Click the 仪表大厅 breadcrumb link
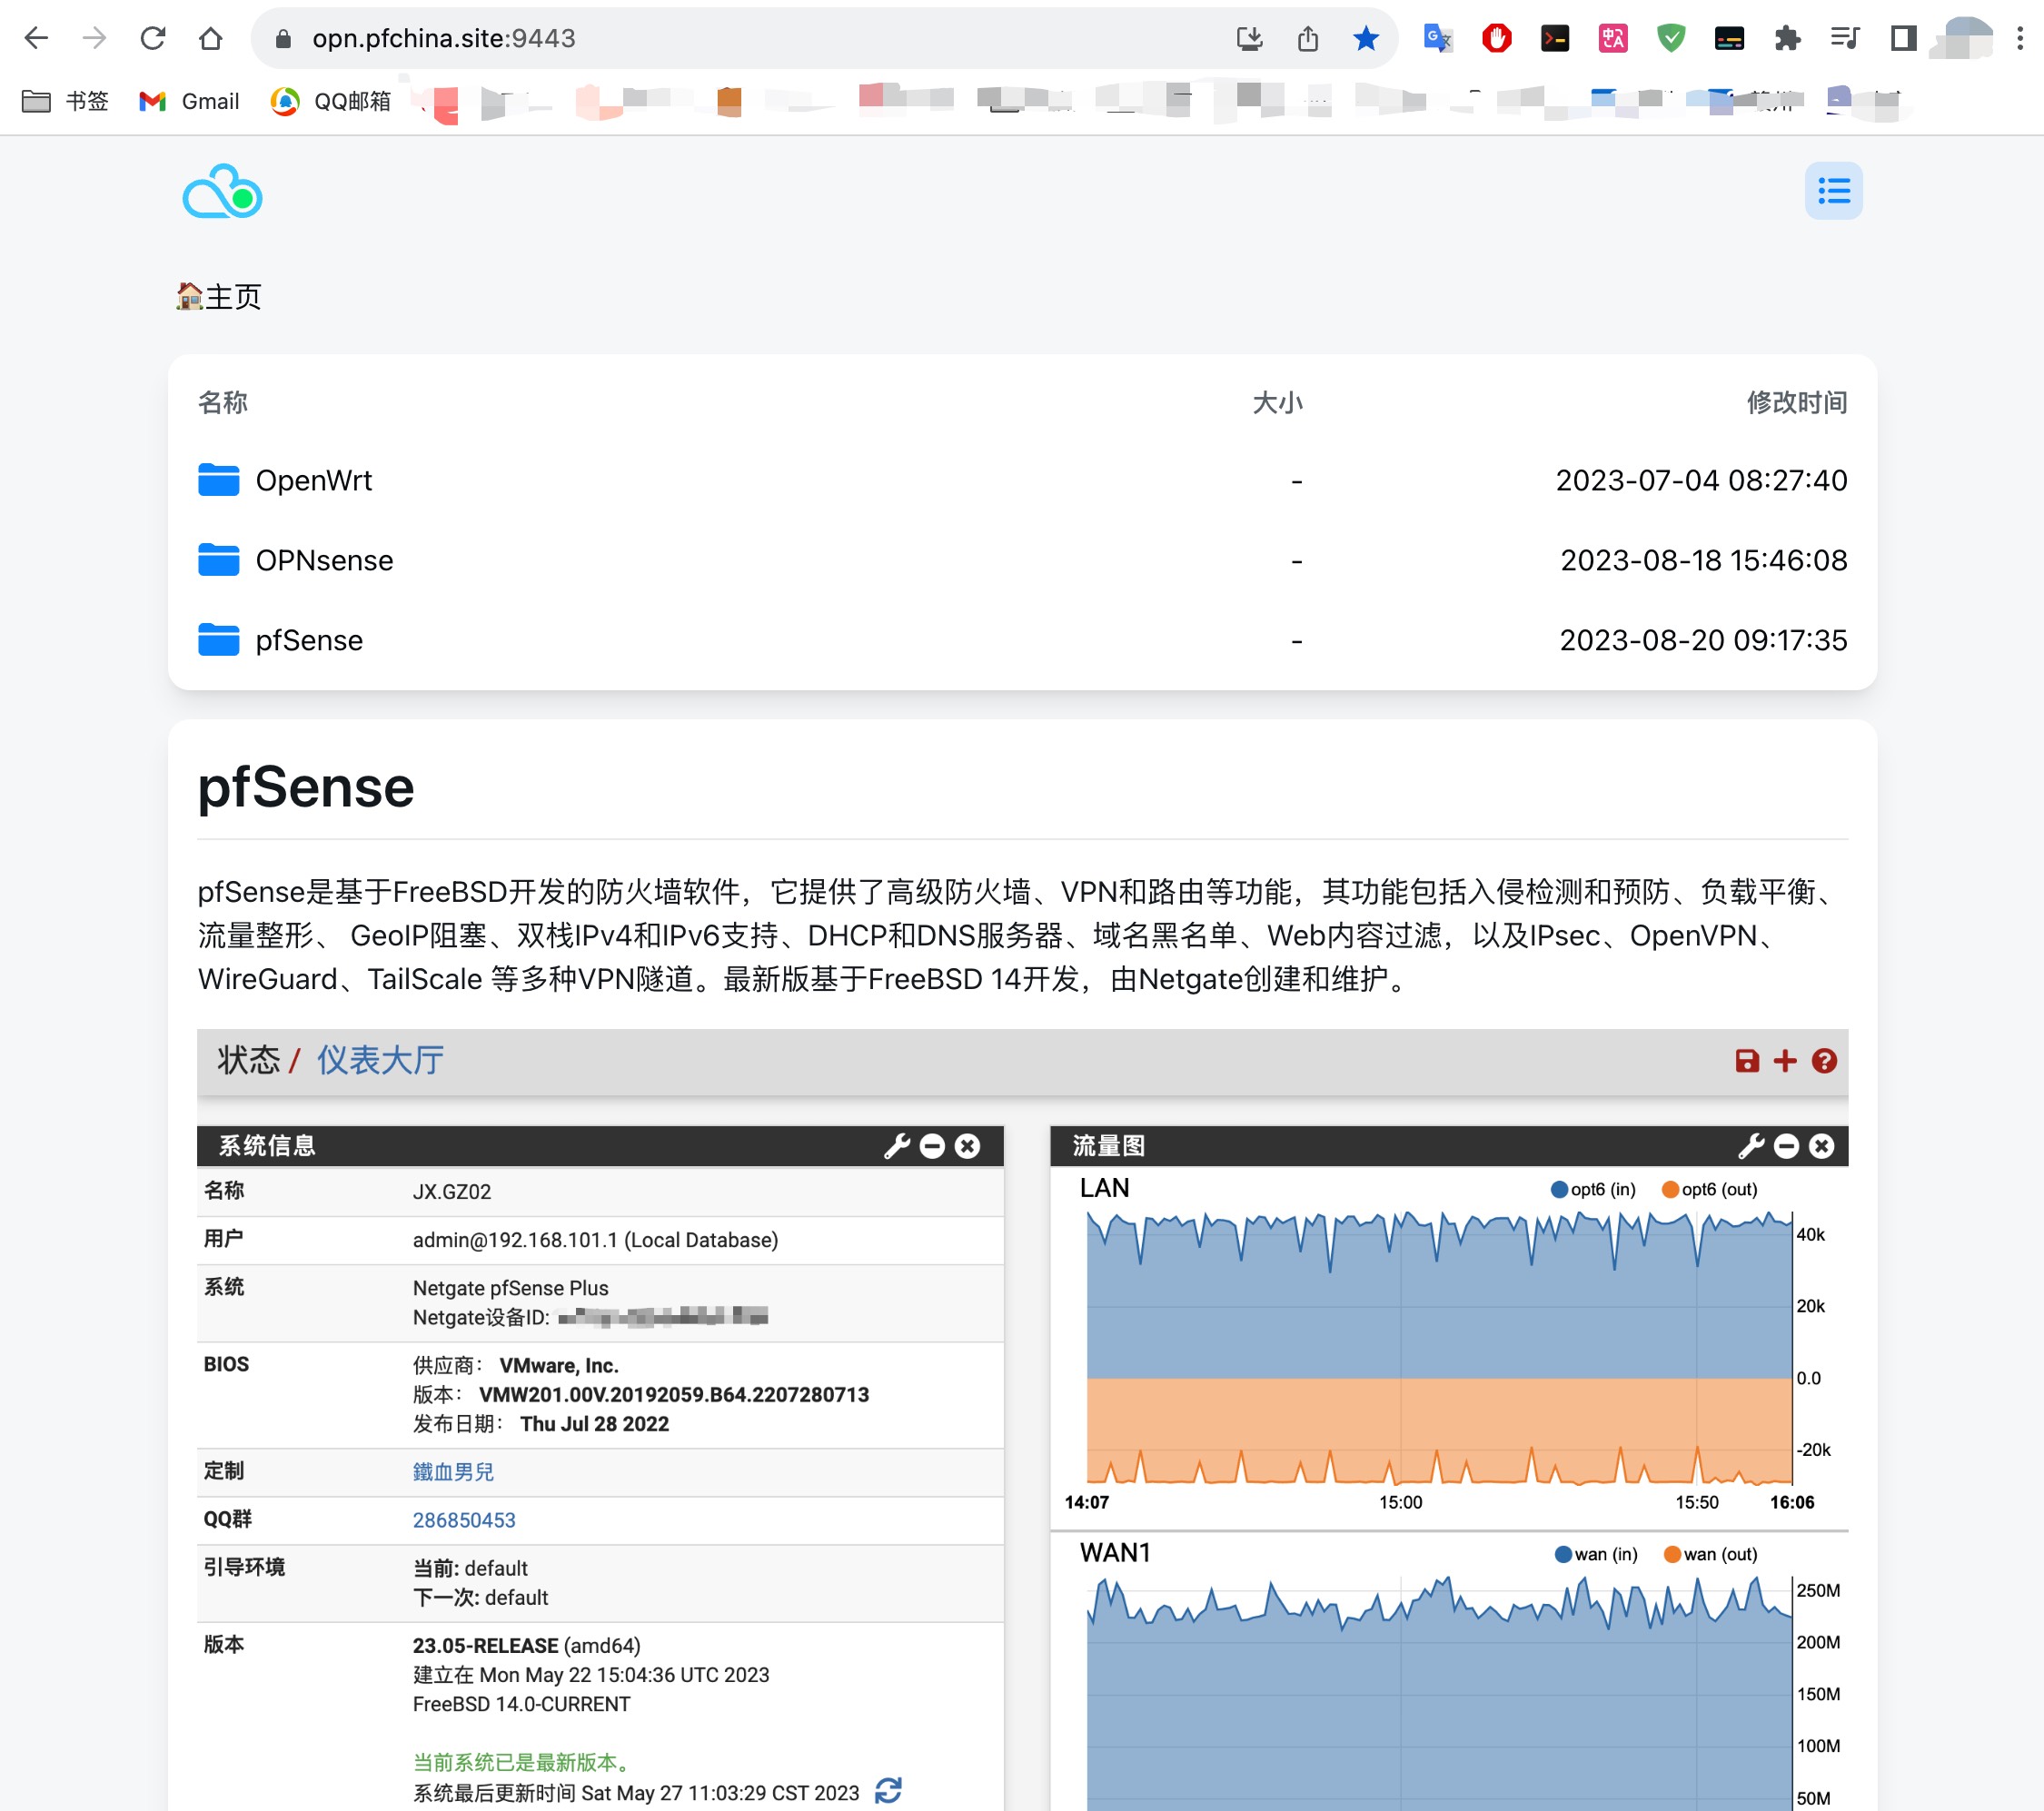2044x1811 pixels. 380,1061
